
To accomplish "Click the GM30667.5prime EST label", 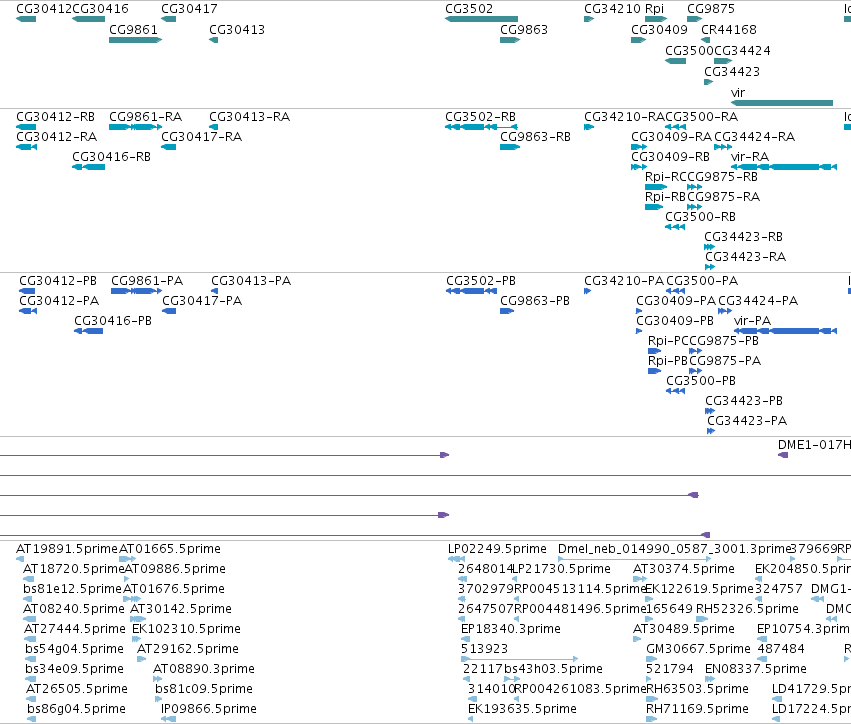I will (x=698, y=649).
